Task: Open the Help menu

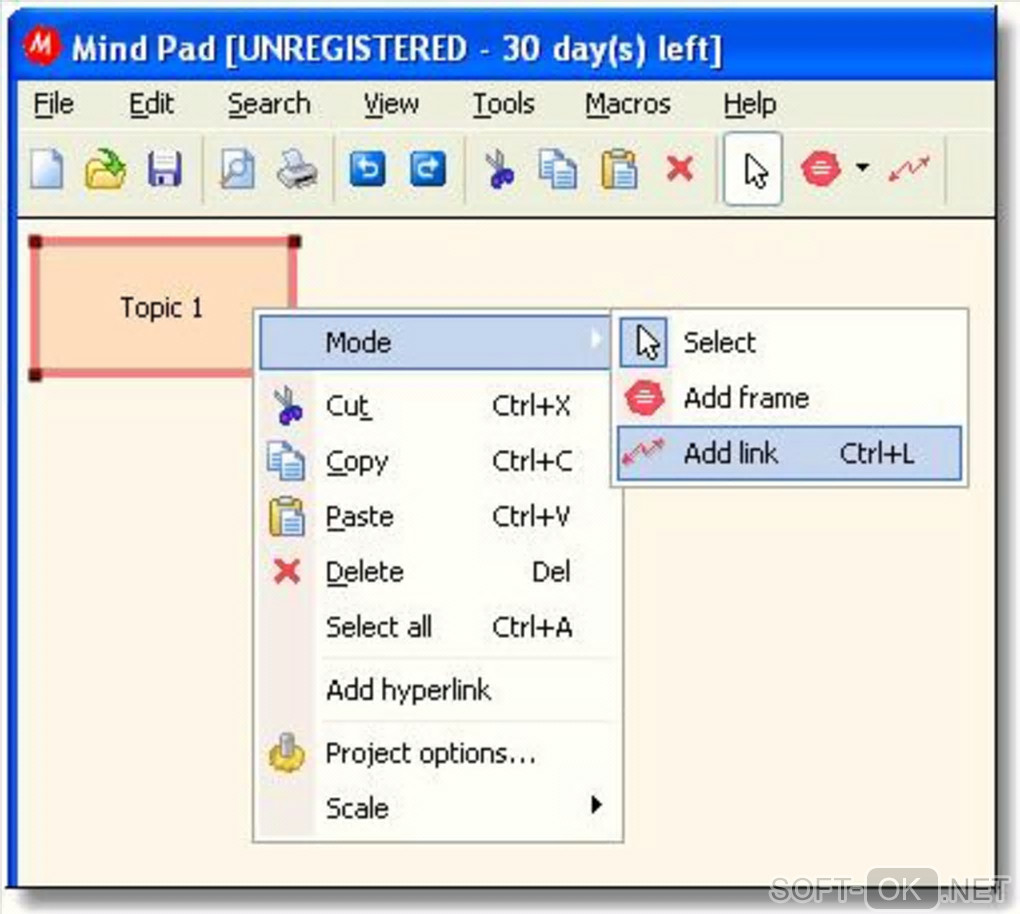Action: click(749, 104)
